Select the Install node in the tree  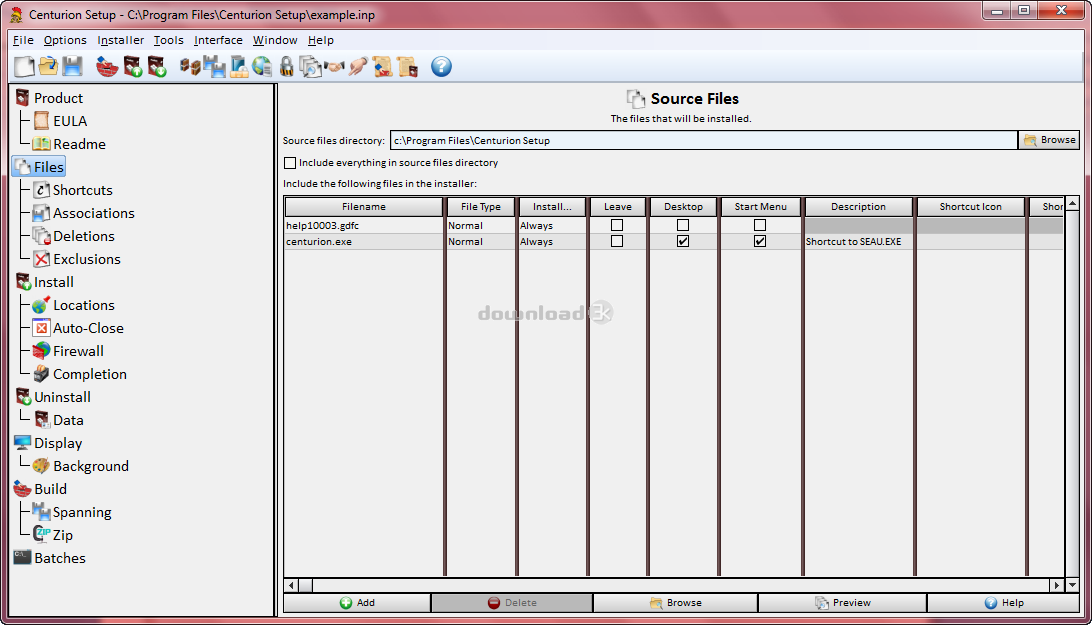click(x=45, y=282)
